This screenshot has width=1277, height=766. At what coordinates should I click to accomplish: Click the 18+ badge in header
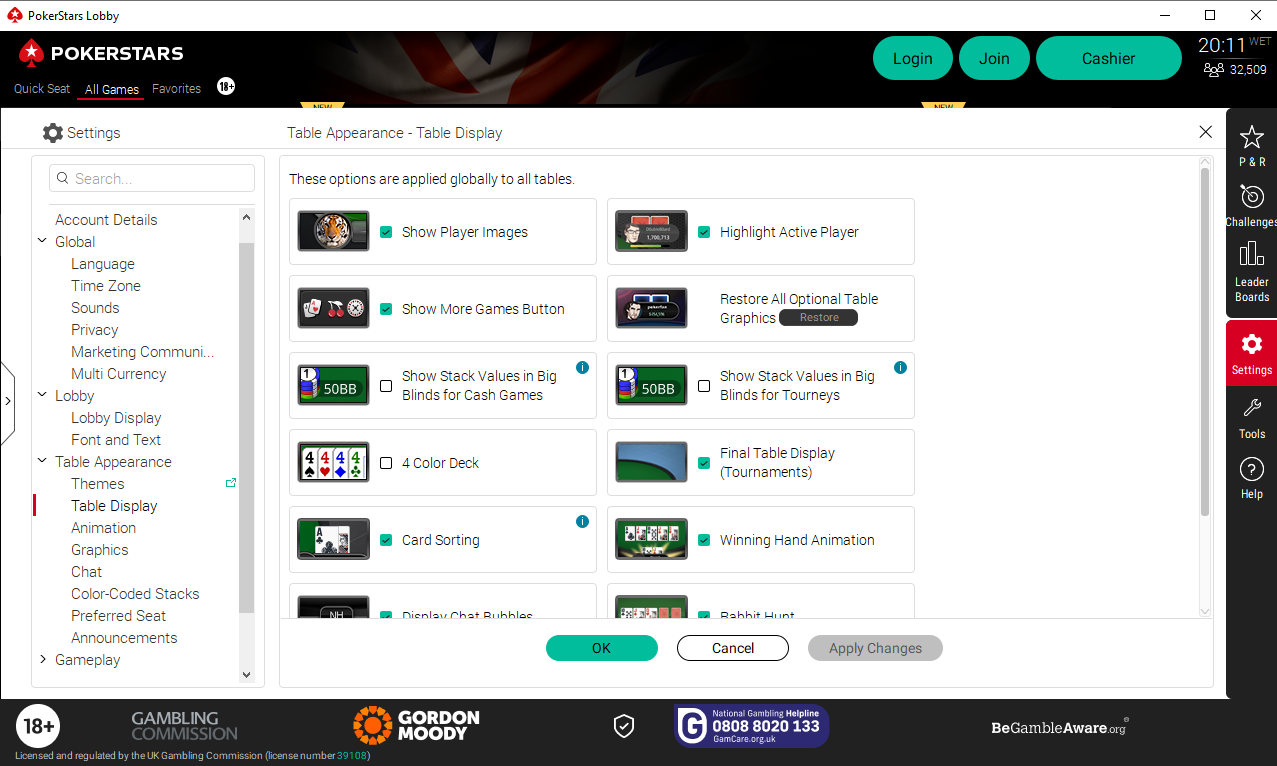pos(226,87)
